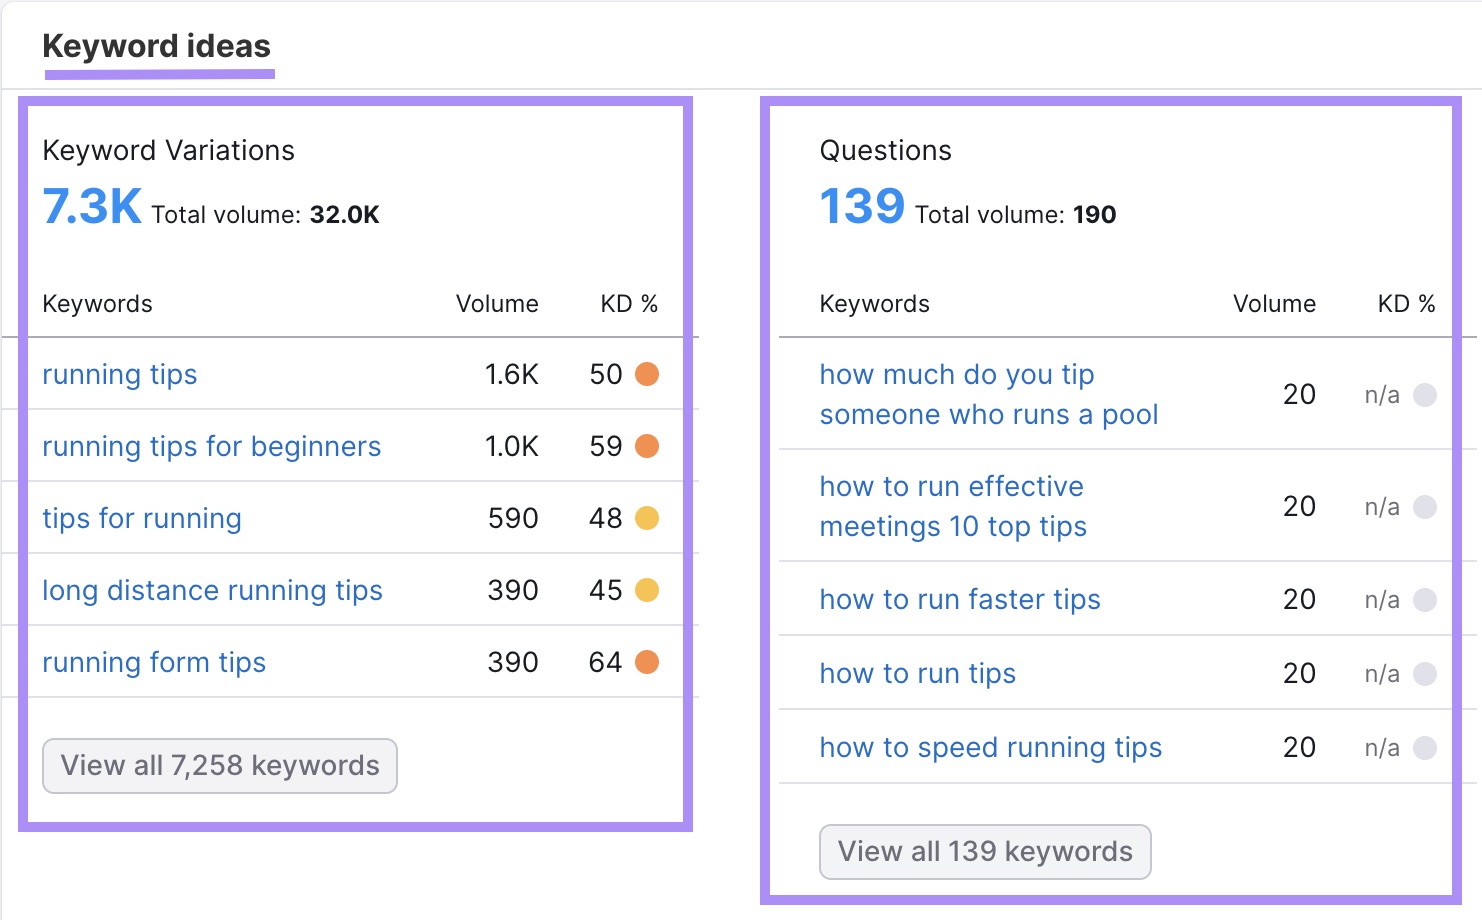The image size is (1482, 920).
Task: Click how much do you tip someone who runs a pool
Action: tap(988, 394)
